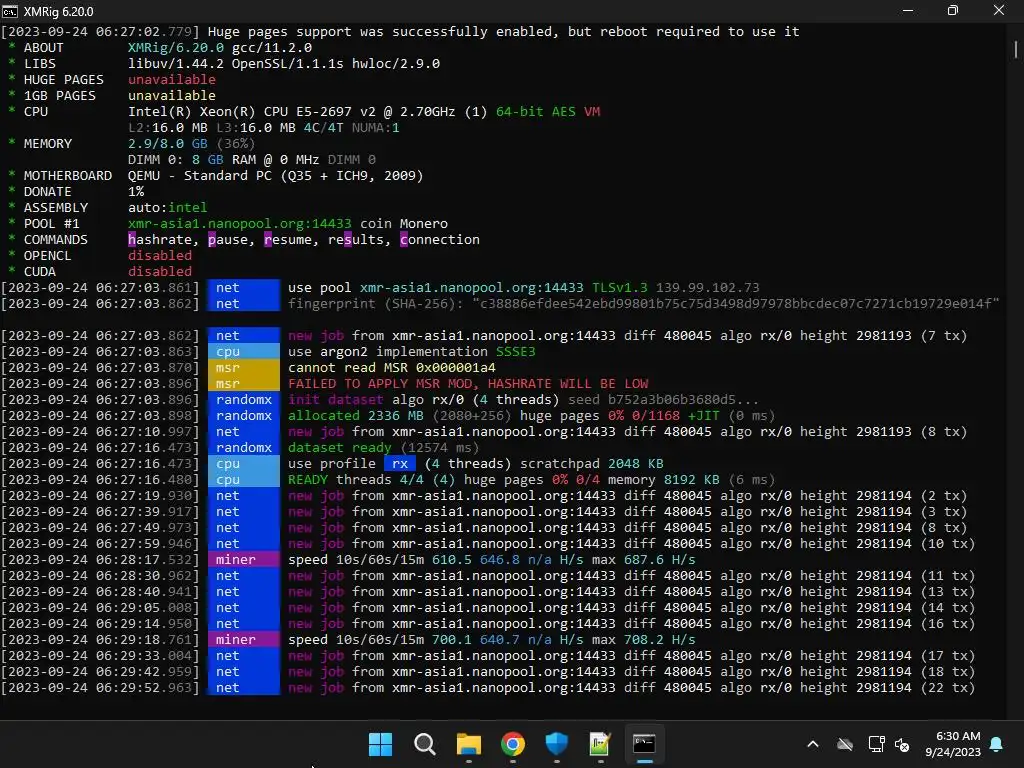Screen dimensions: 1024x768
Task: Click pool address in POOL #1 row
Action: click(x=240, y=223)
